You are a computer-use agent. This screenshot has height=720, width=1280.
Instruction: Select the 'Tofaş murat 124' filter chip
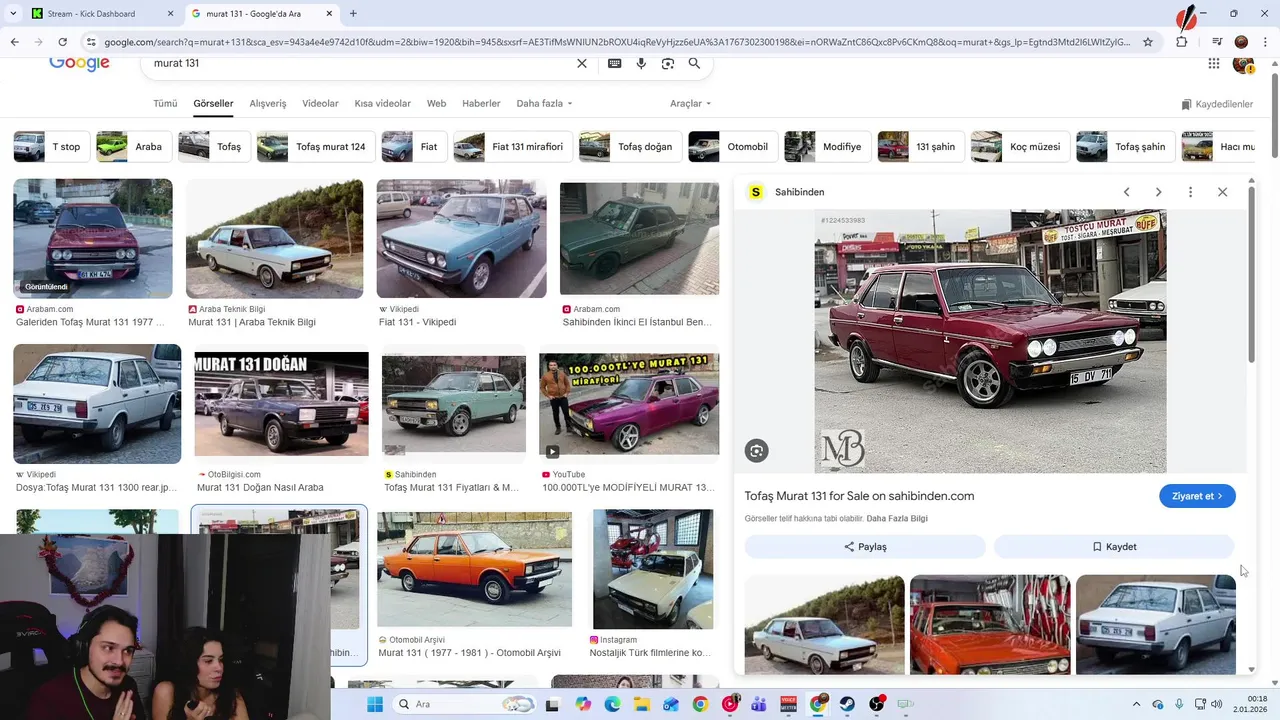[316, 147]
